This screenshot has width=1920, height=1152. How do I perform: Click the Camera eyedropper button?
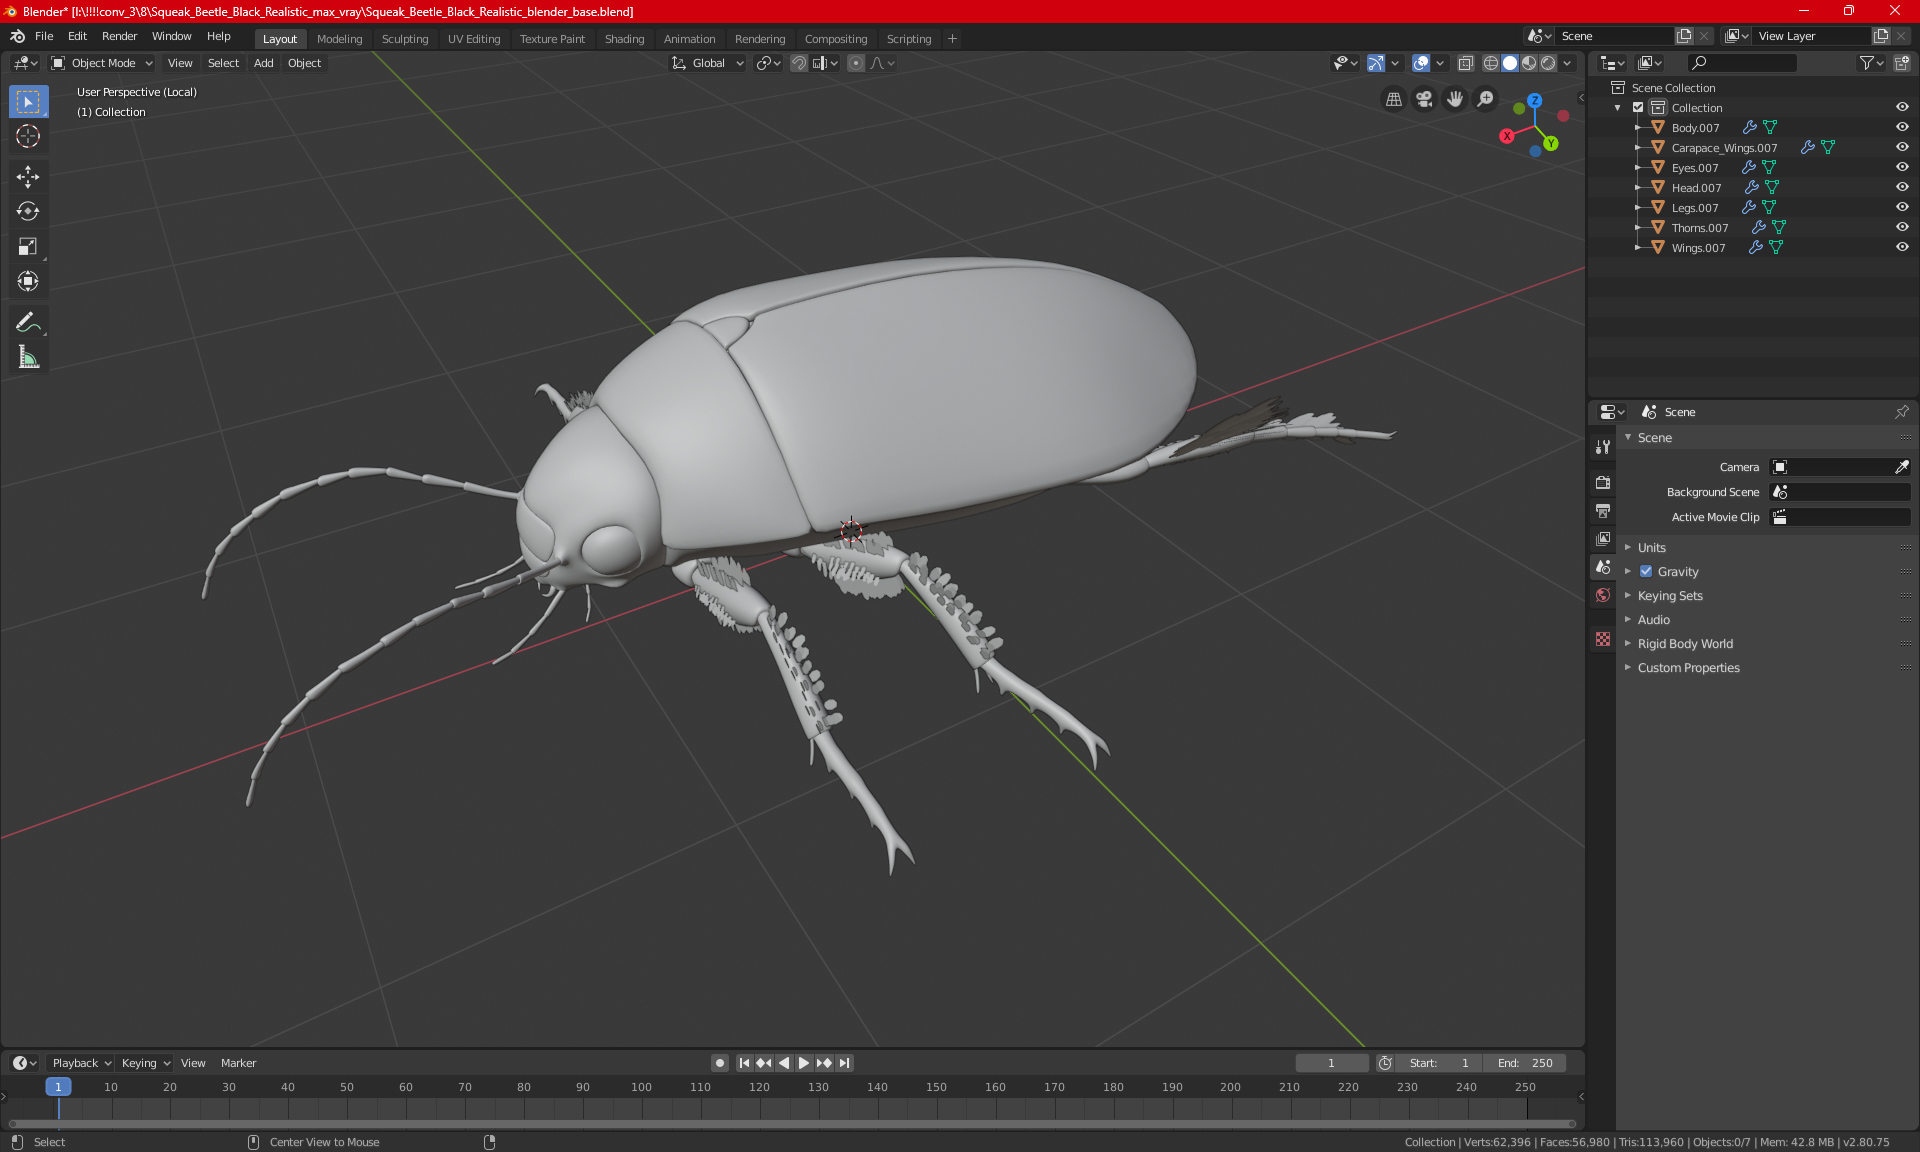coord(1901,467)
